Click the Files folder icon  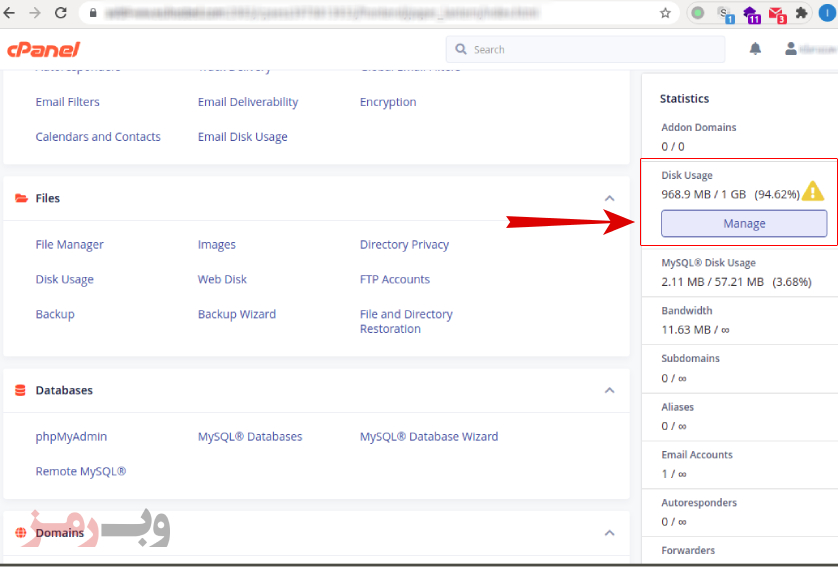[21, 198]
